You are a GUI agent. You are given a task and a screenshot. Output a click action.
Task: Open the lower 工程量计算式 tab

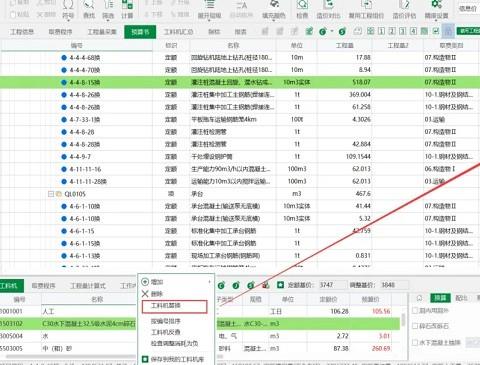pos(88,286)
